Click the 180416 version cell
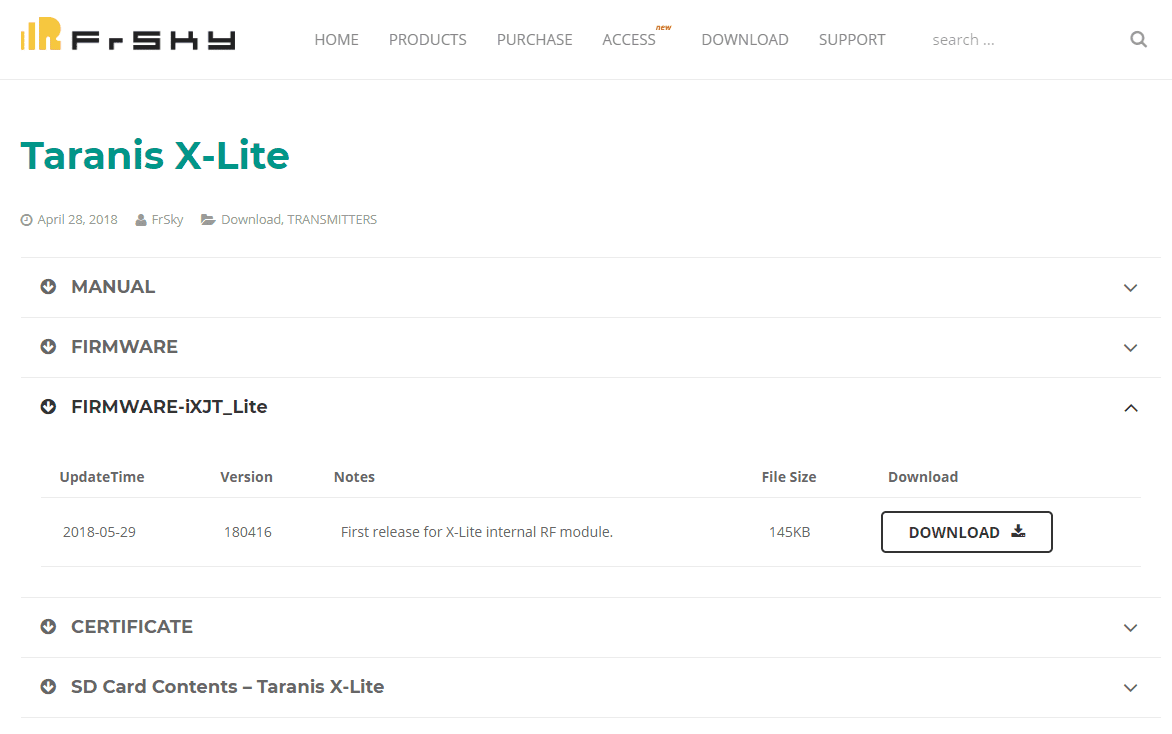This screenshot has width=1172, height=734. (247, 532)
